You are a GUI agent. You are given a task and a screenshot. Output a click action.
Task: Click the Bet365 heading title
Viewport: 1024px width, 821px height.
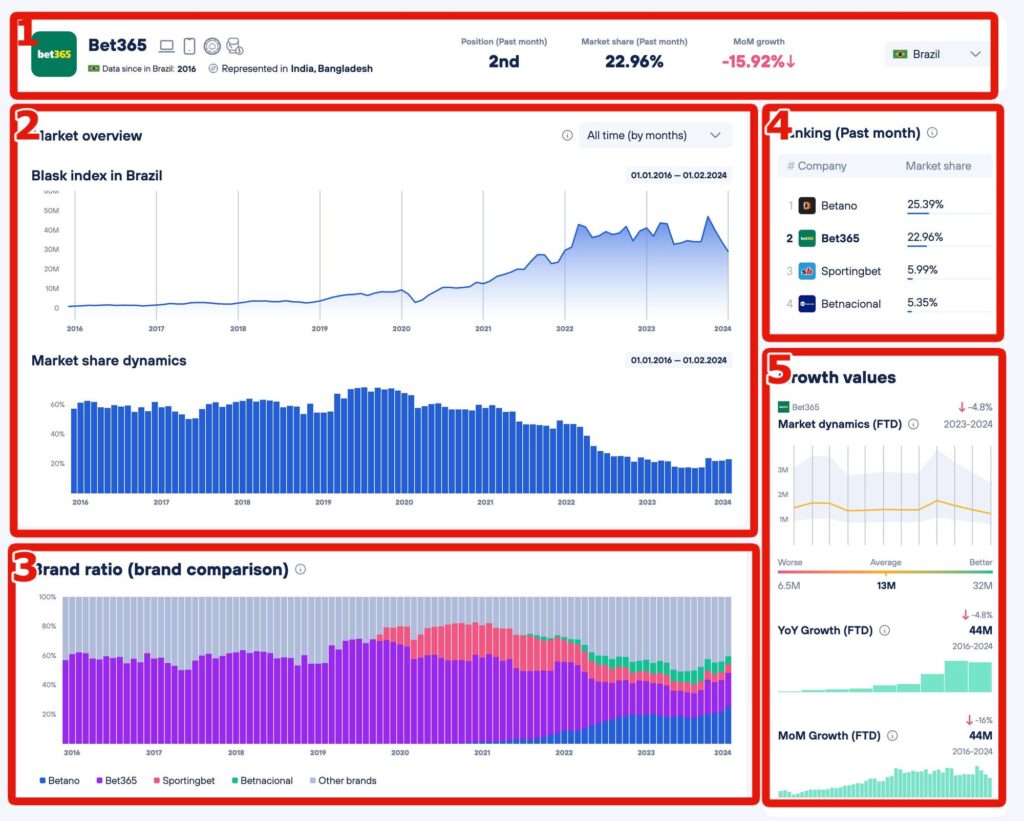(x=117, y=45)
